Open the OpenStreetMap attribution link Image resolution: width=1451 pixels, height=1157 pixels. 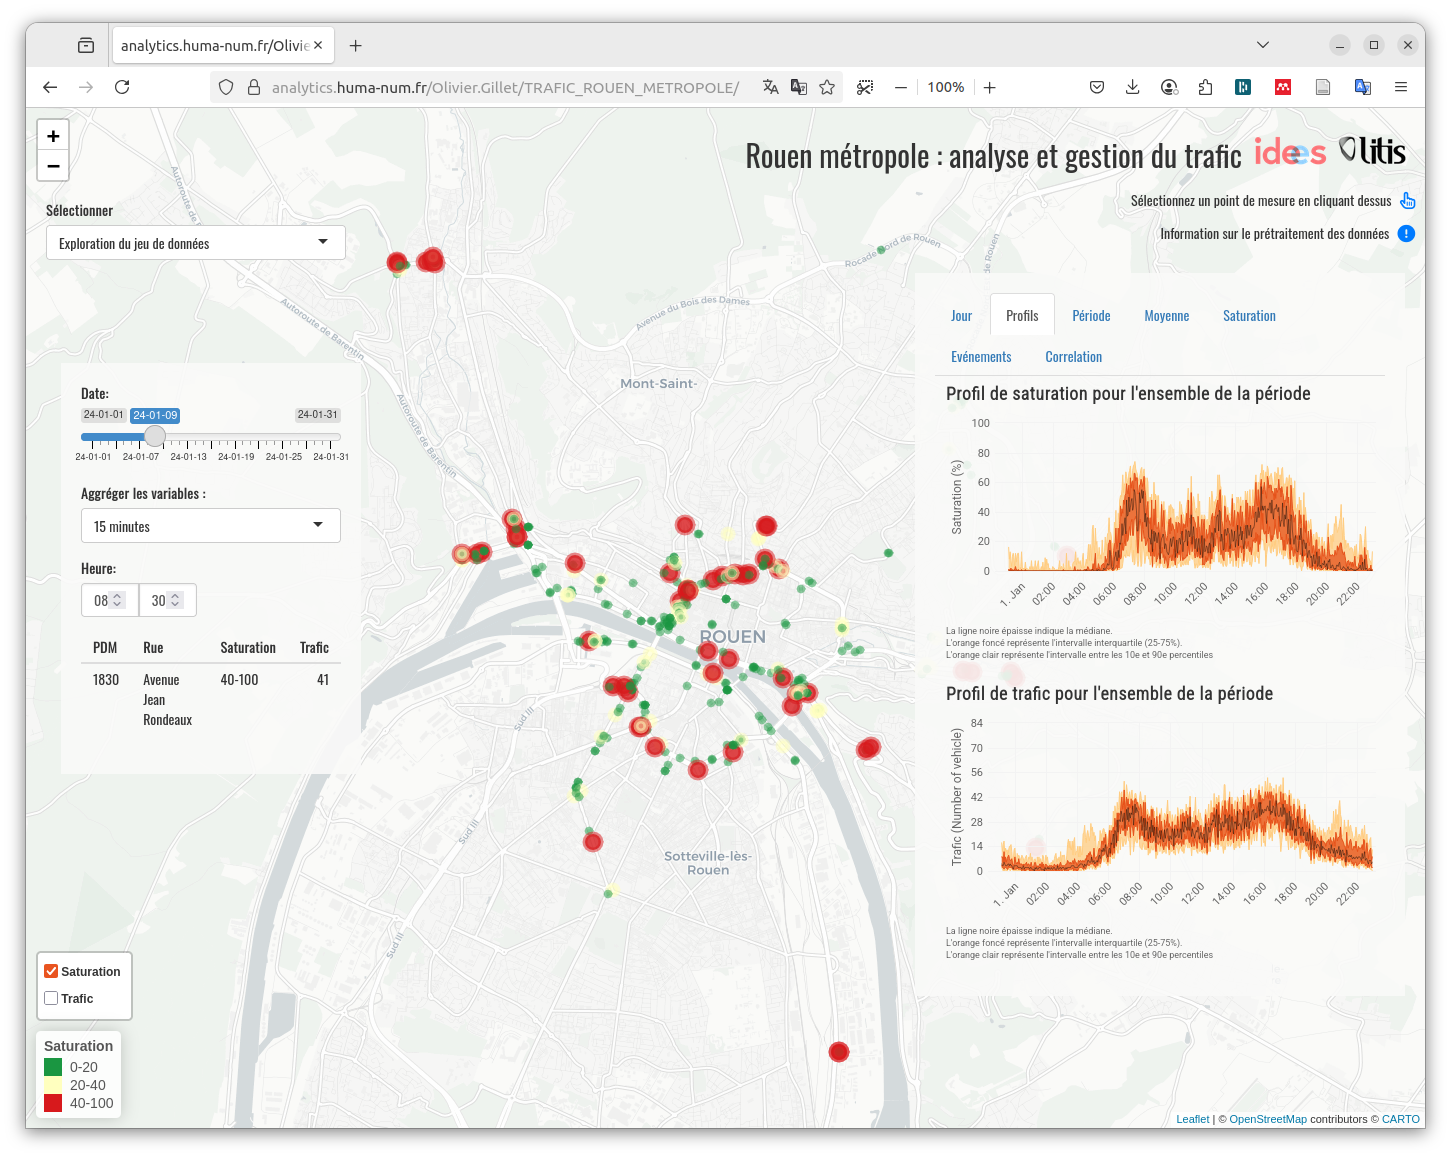tap(1267, 1119)
